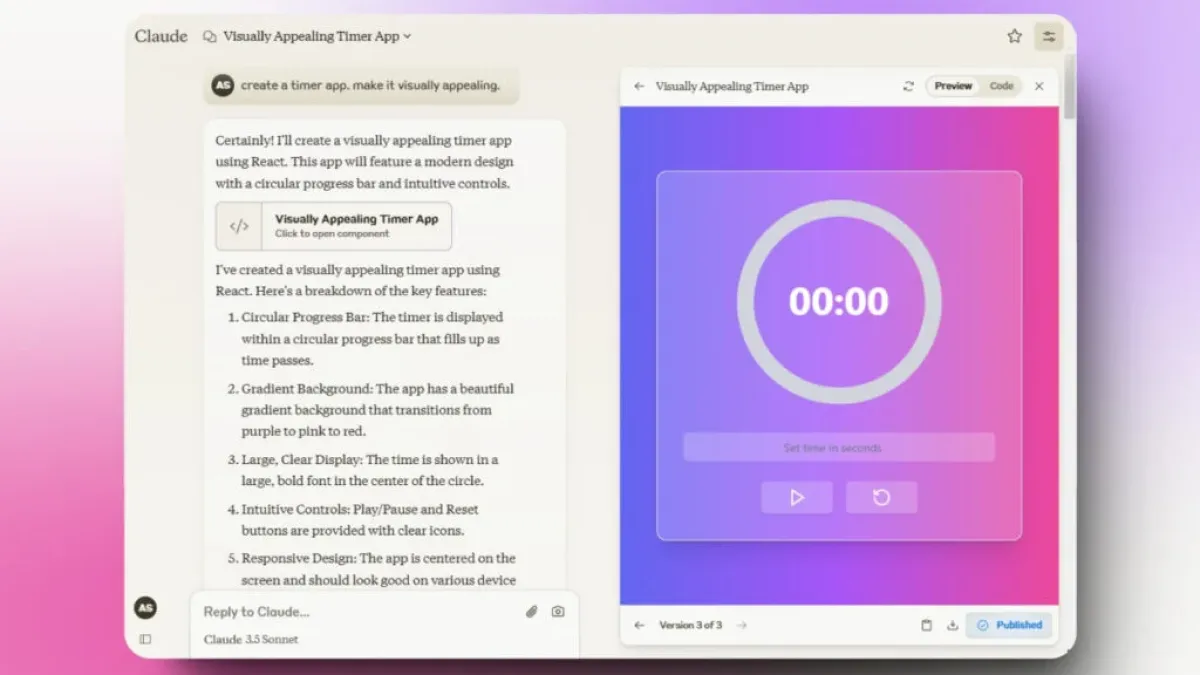1200x675 pixels.
Task: Click the AS avatar in the user message
Action: [x=222, y=85]
